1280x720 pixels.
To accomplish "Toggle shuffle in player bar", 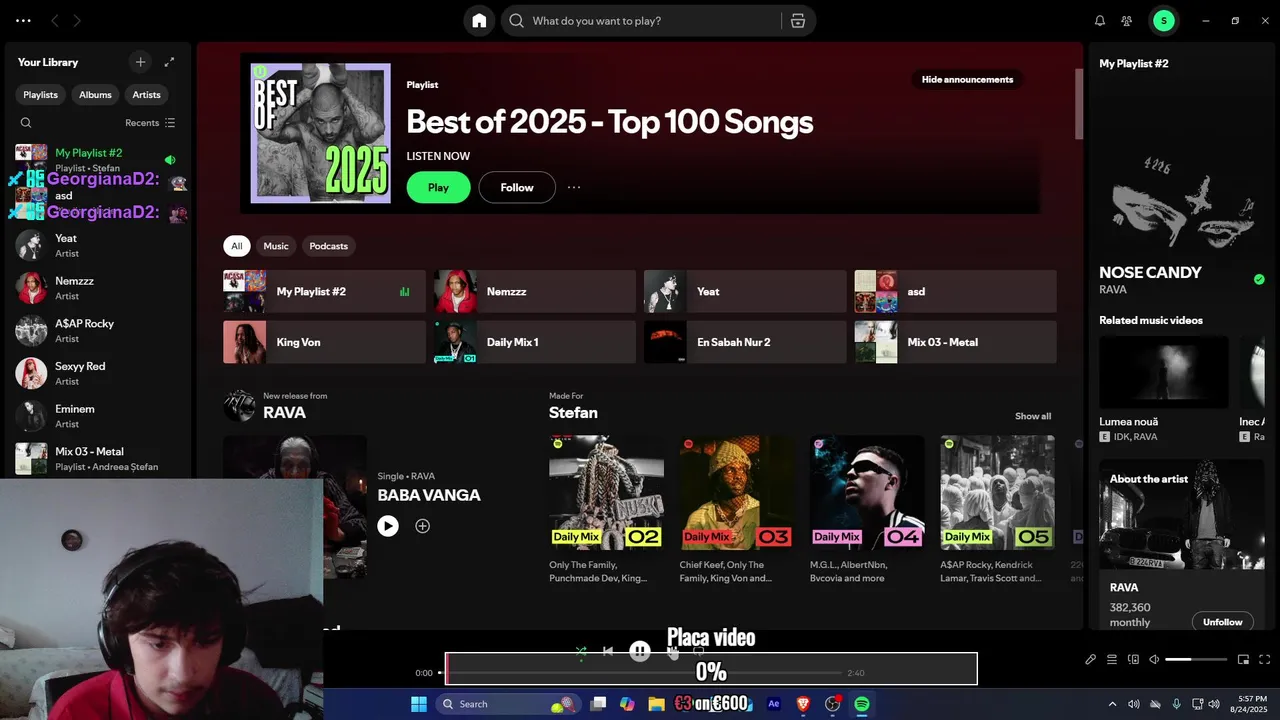I will coord(581,652).
